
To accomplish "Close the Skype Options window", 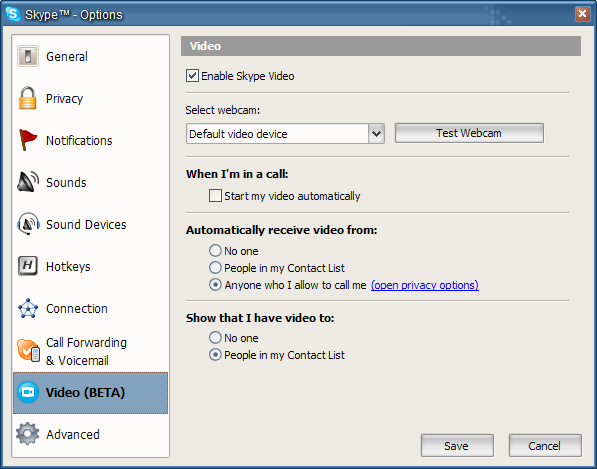I will [582, 14].
